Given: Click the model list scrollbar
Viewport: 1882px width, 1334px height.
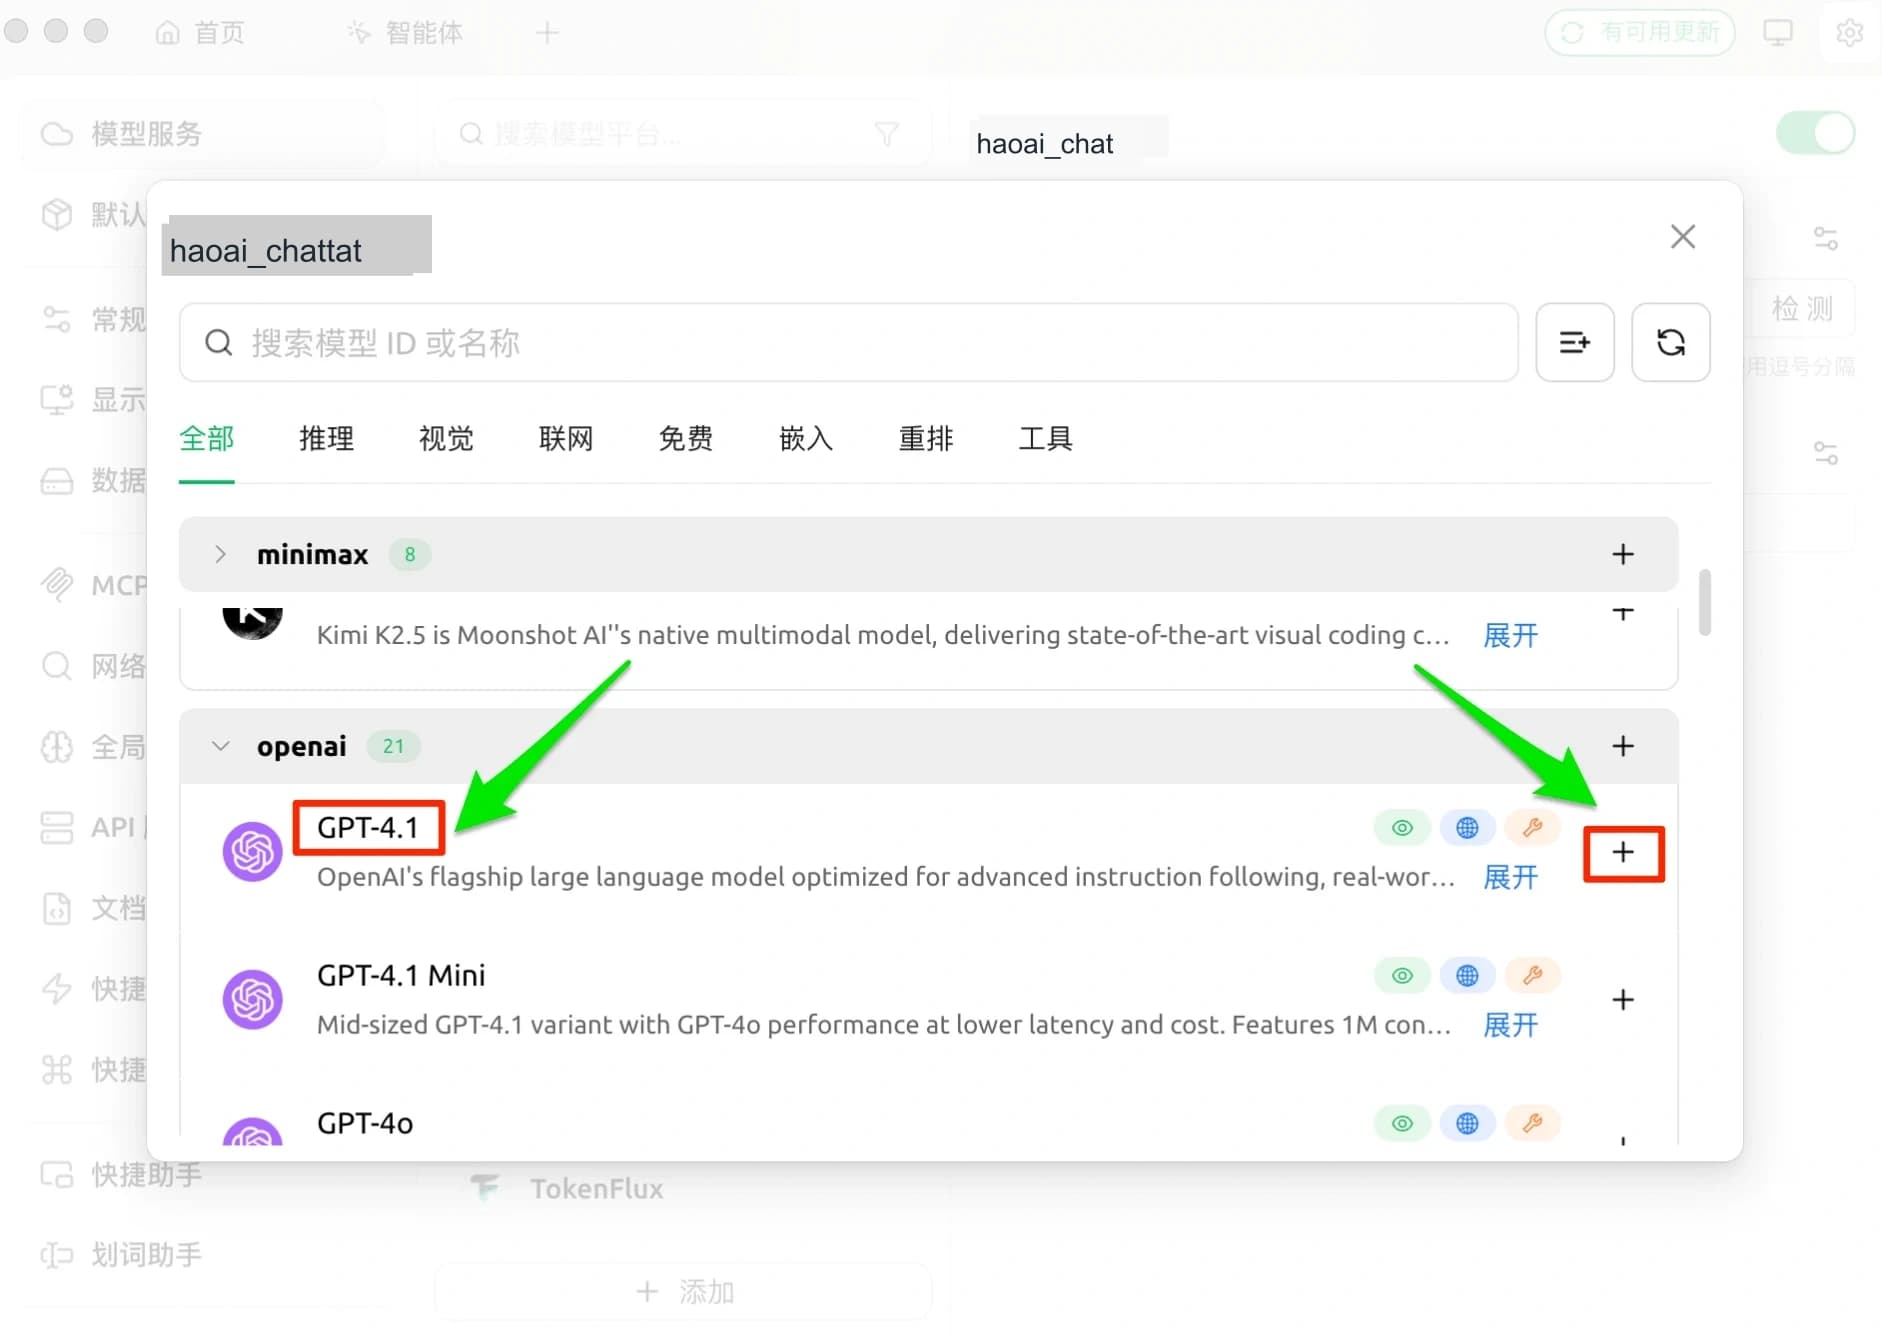Looking at the screenshot, I should point(1705,602).
